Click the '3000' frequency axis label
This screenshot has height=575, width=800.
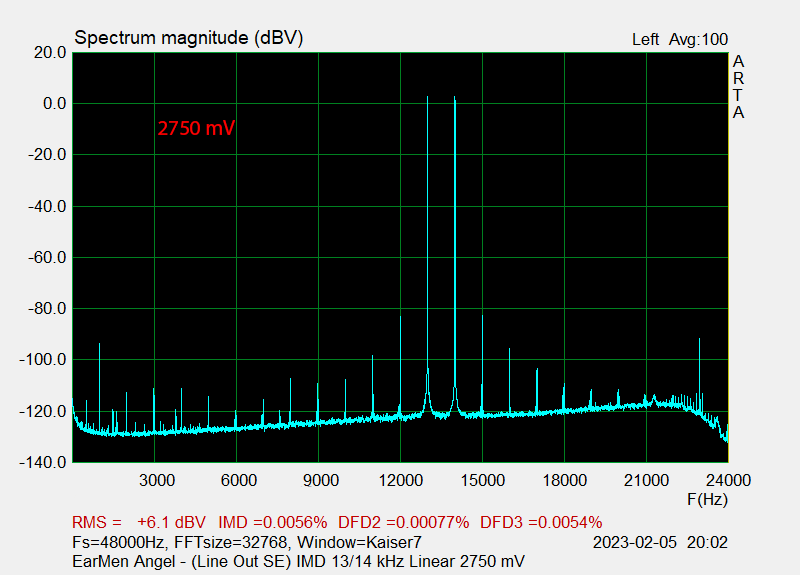coord(157,481)
